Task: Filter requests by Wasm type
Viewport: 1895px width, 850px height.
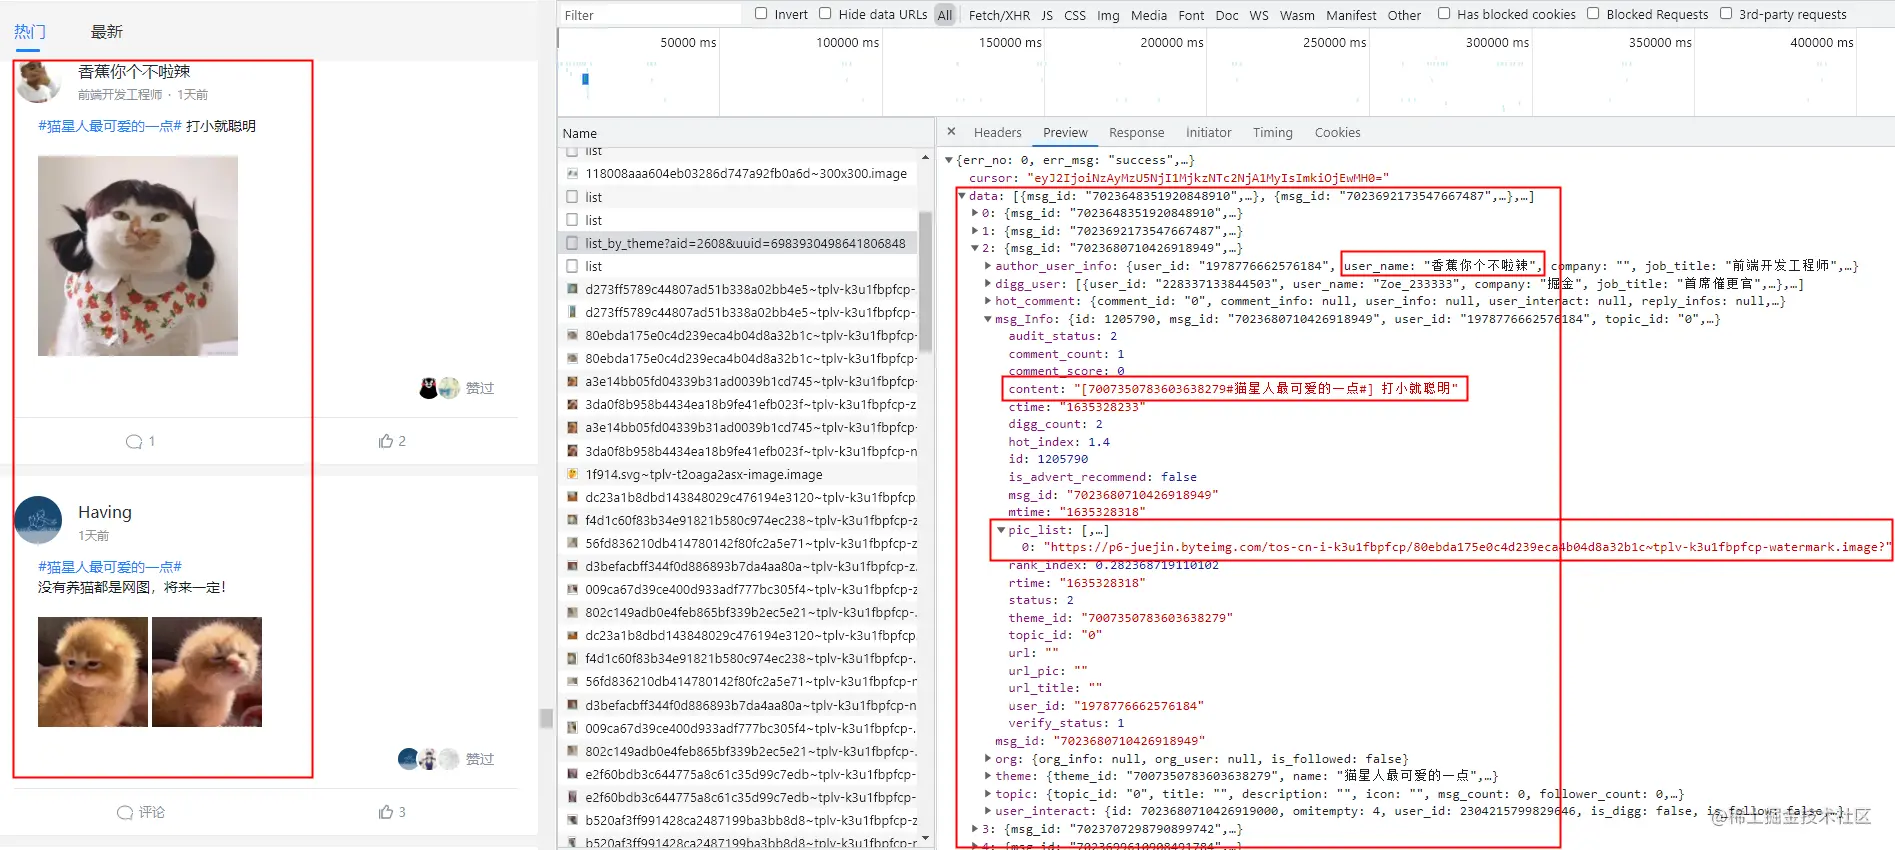Action: point(1297,15)
